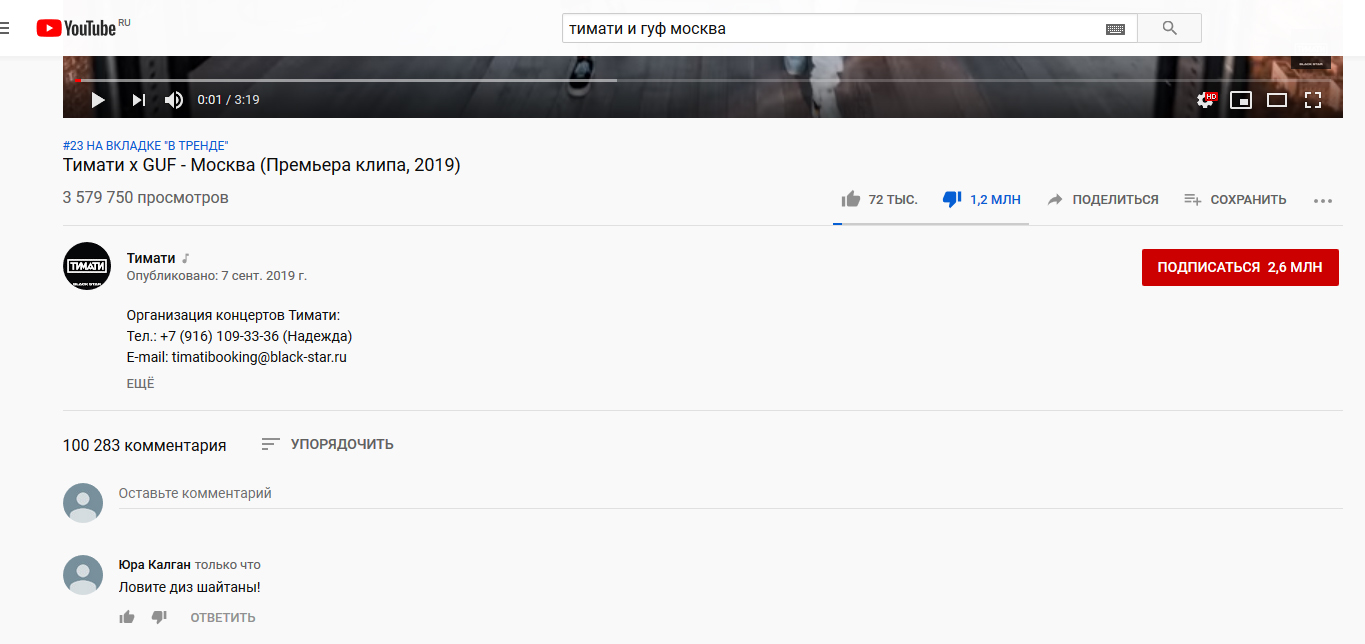Click the phone line +7 (916) 109-33-36
Viewport: 1365px width, 644px height.
tap(240, 336)
